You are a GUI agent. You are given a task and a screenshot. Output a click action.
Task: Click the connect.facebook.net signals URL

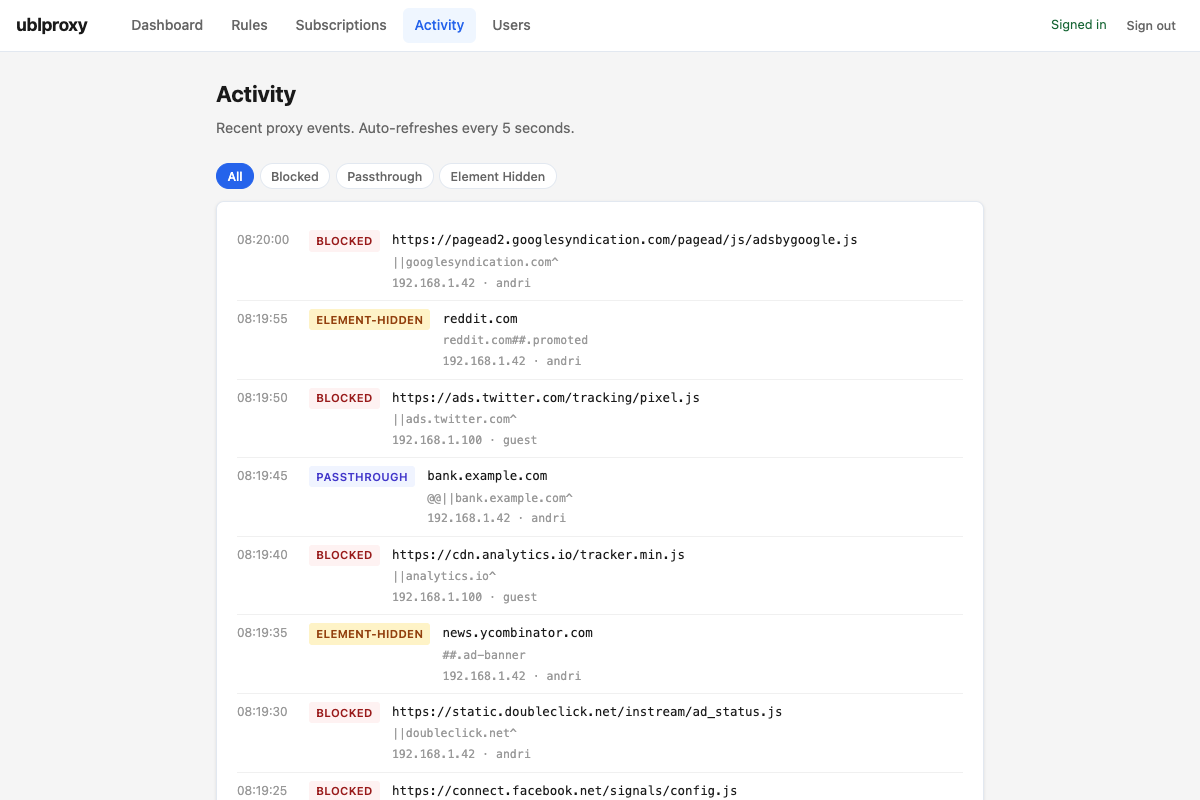(564, 790)
